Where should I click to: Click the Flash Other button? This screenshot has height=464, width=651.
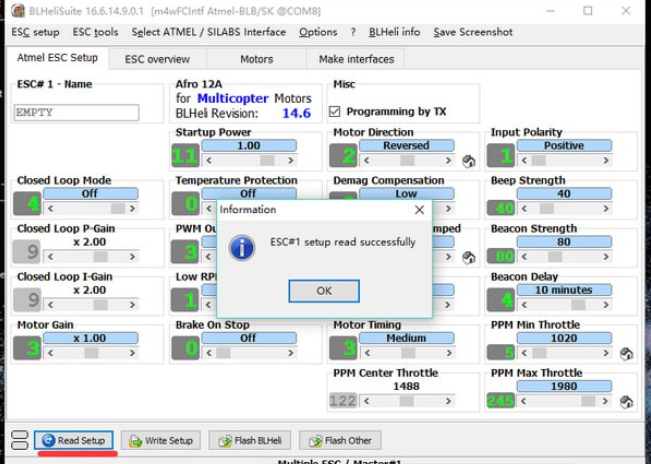pyautogui.click(x=340, y=440)
